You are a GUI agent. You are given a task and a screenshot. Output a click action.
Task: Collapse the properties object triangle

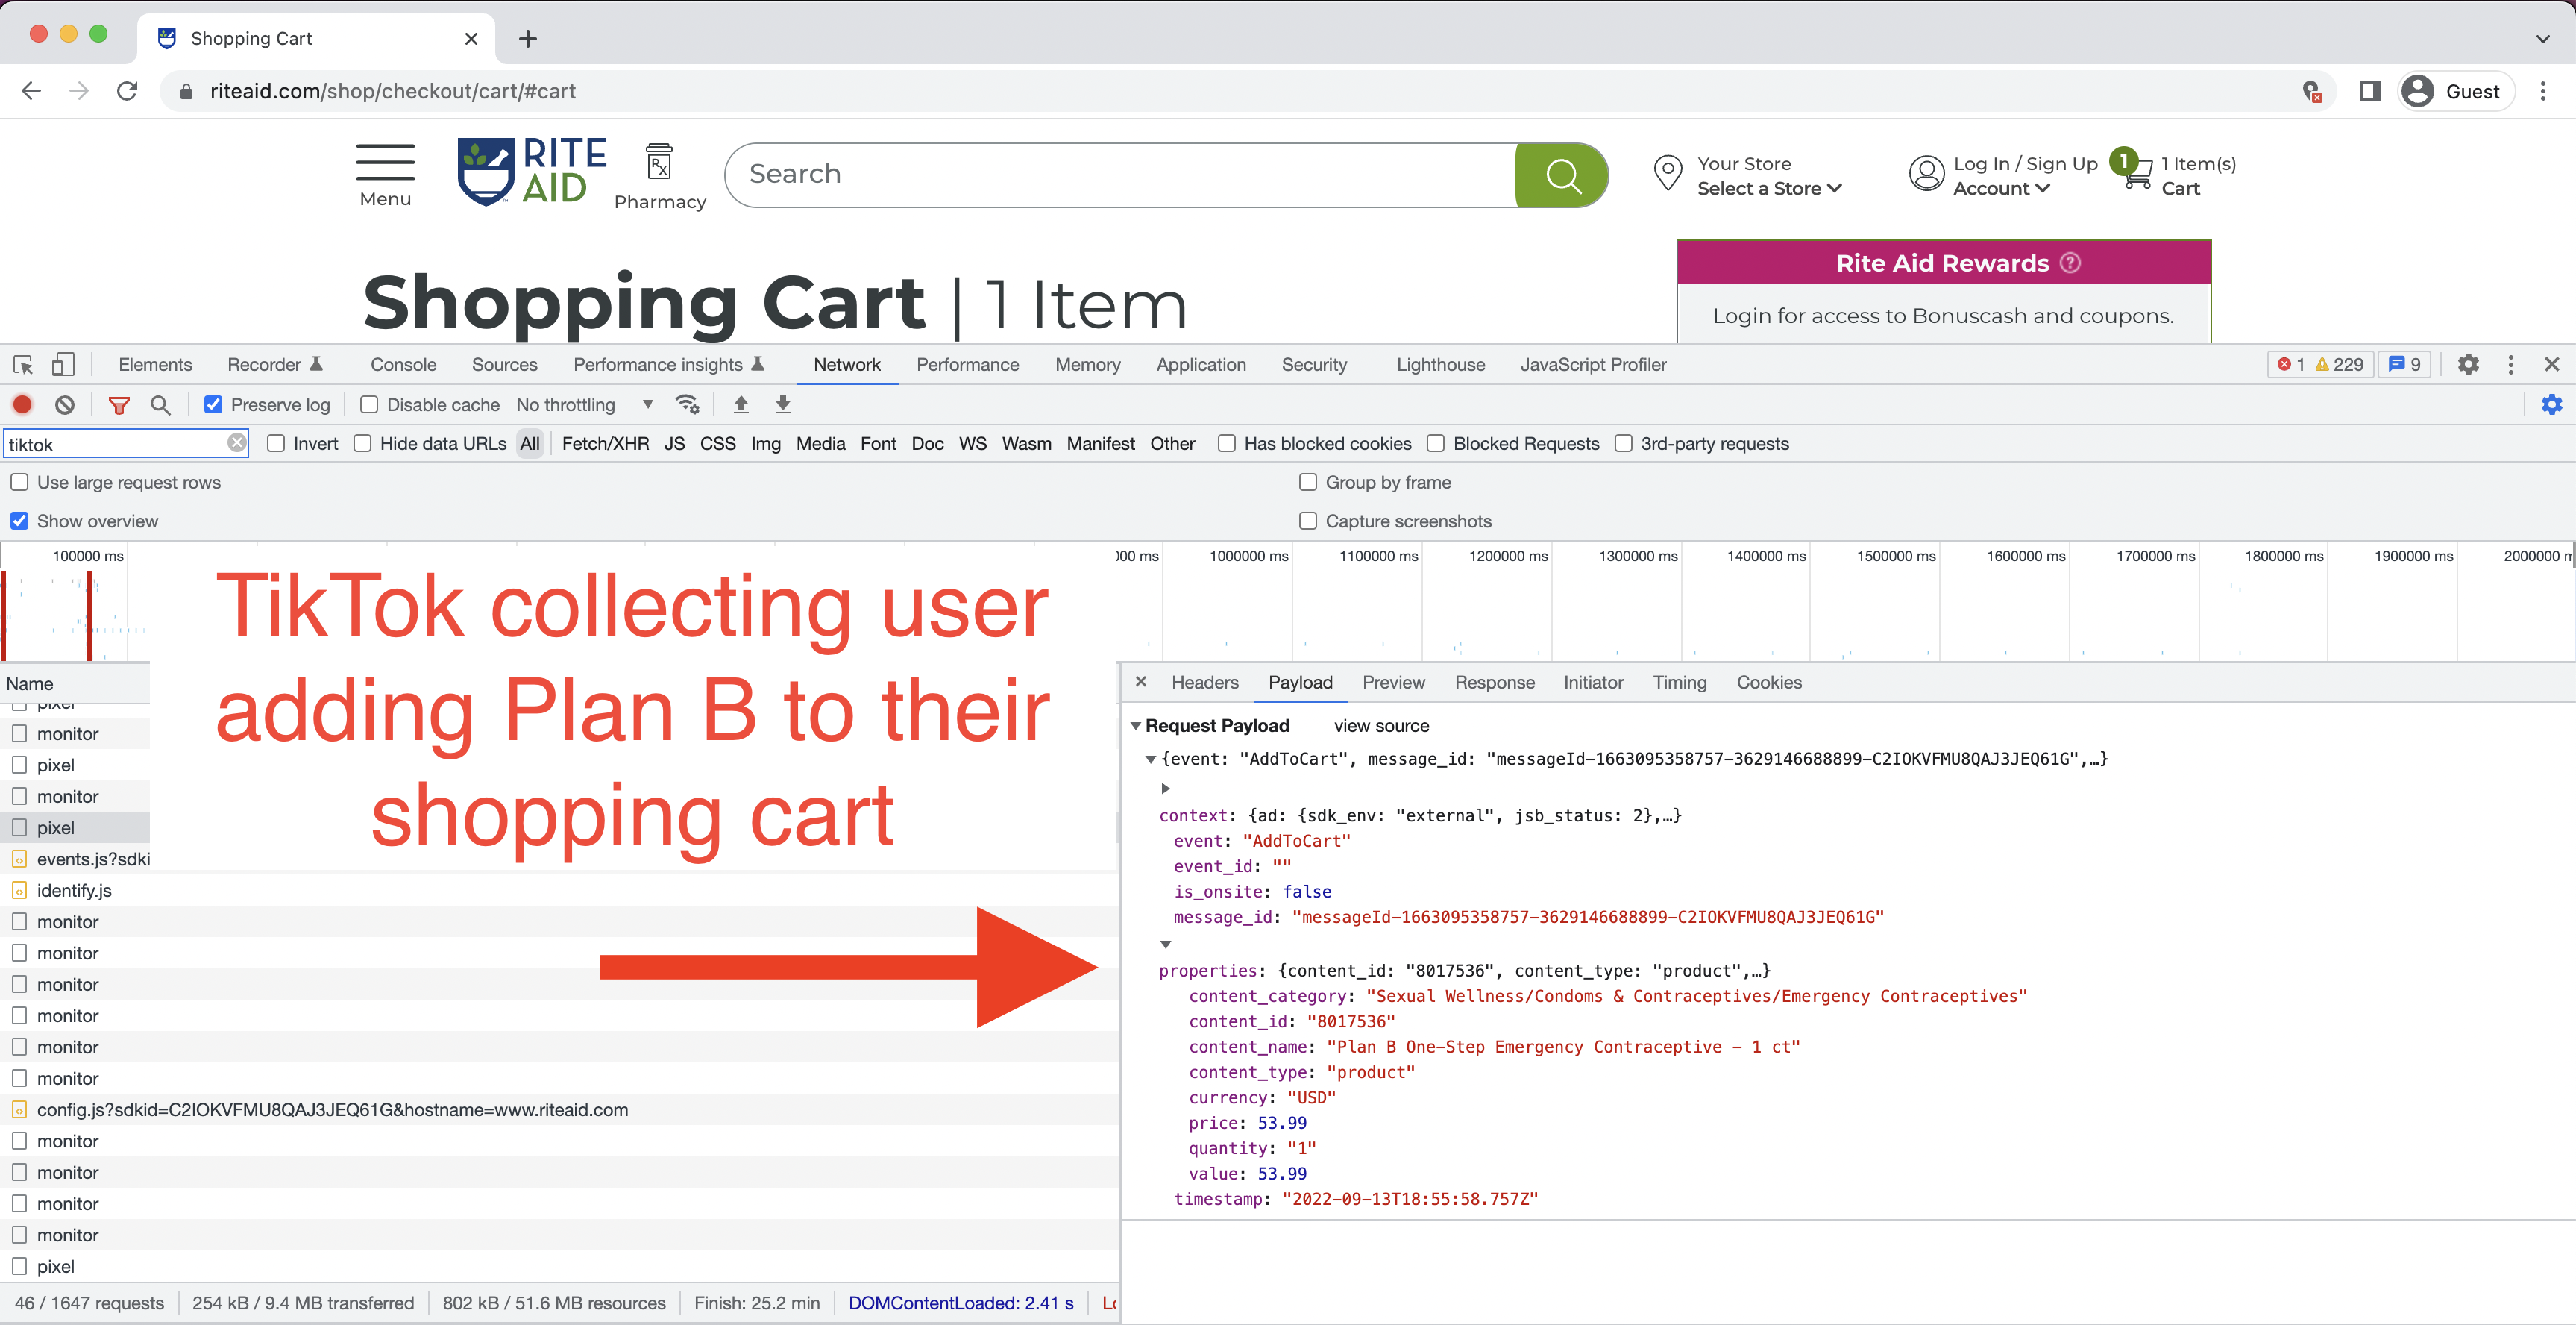tap(1165, 944)
